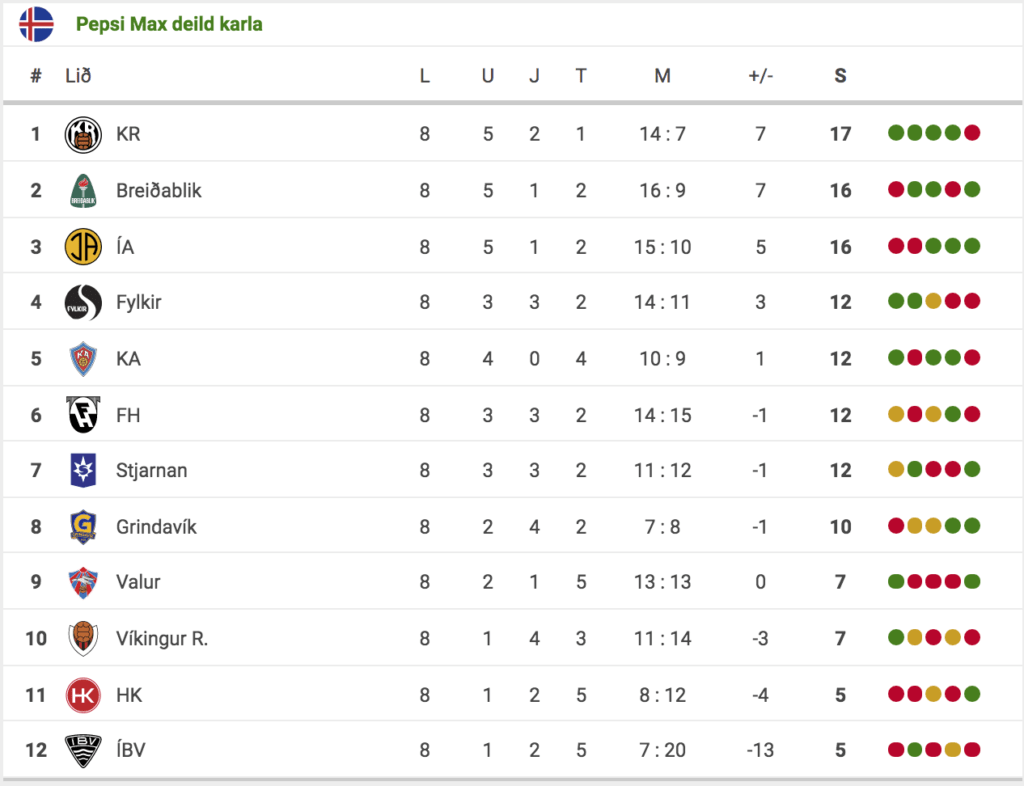The height and width of the screenshot is (786, 1024).
Task: Open the Grindavík G crest
Action: (83, 527)
